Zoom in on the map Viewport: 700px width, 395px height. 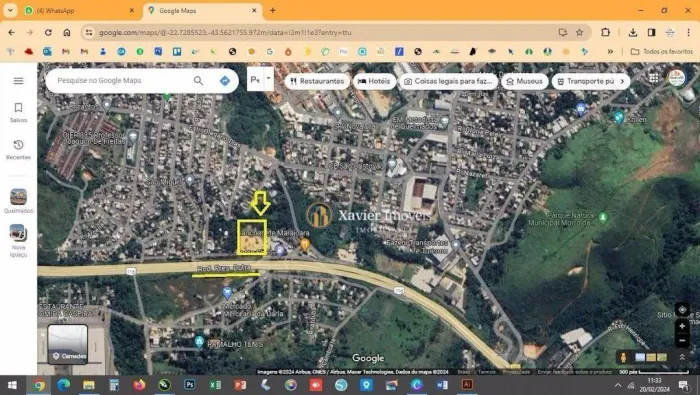click(682, 326)
